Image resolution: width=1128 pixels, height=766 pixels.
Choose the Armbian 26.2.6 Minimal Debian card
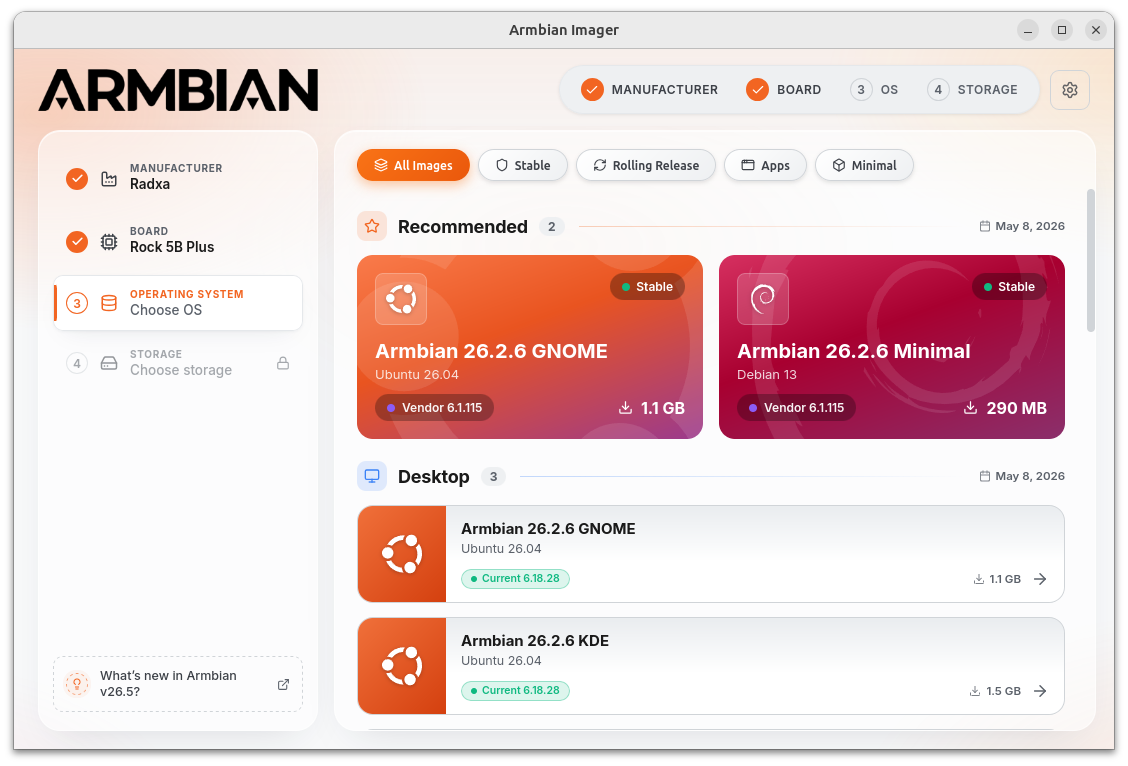891,347
